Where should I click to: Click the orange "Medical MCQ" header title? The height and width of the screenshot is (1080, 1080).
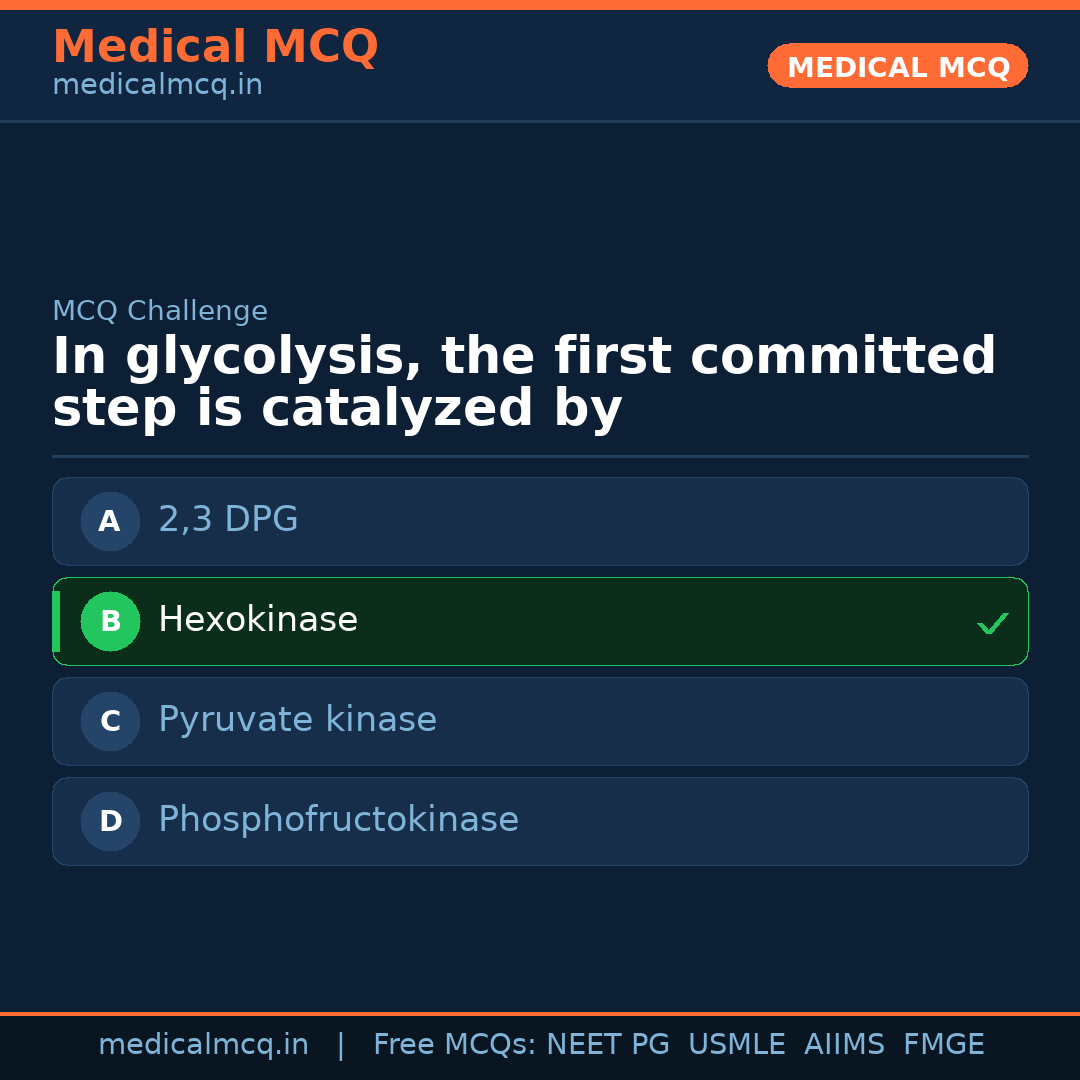pos(215,47)
